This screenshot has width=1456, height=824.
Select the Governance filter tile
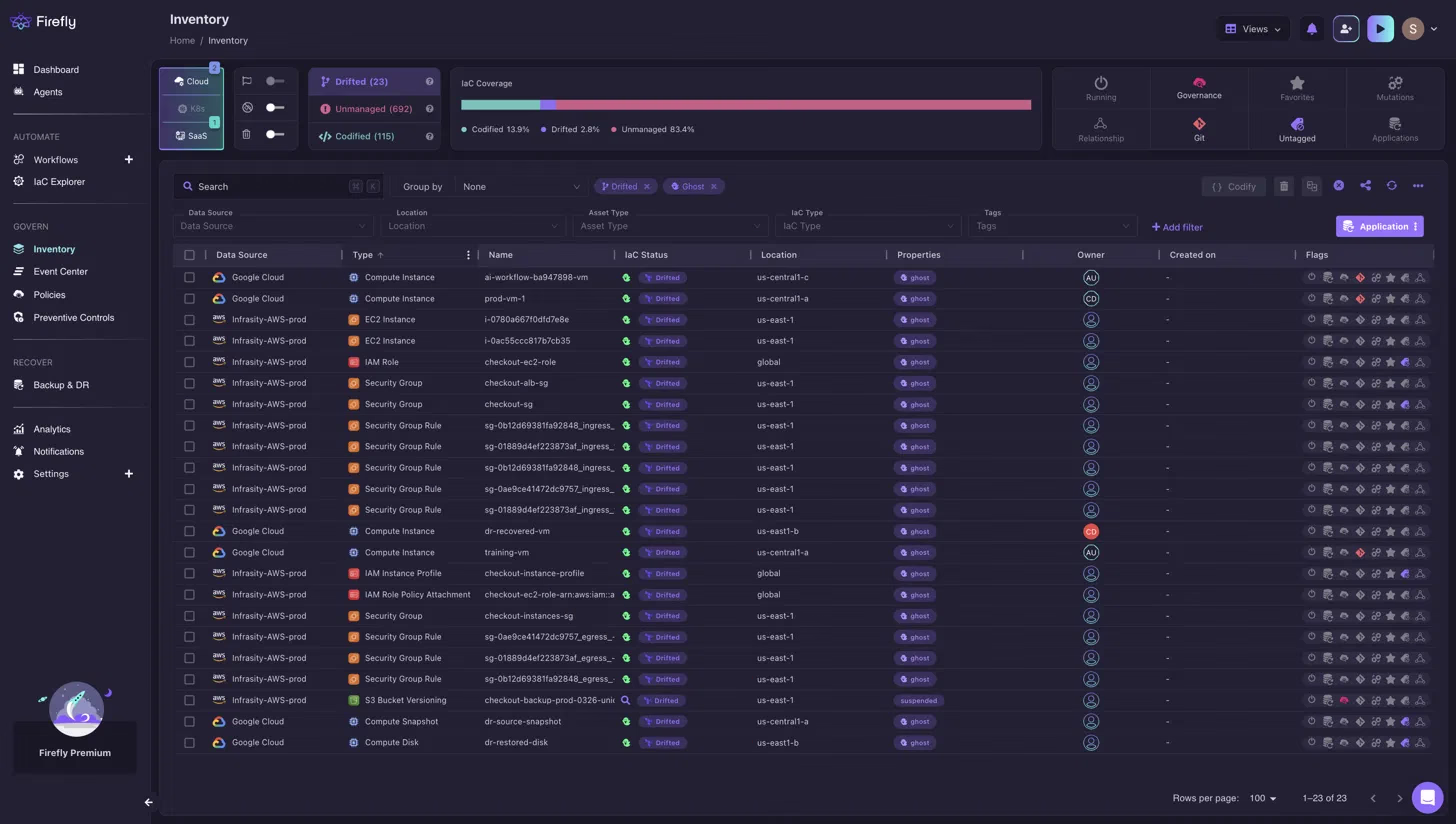(1199, 89)
